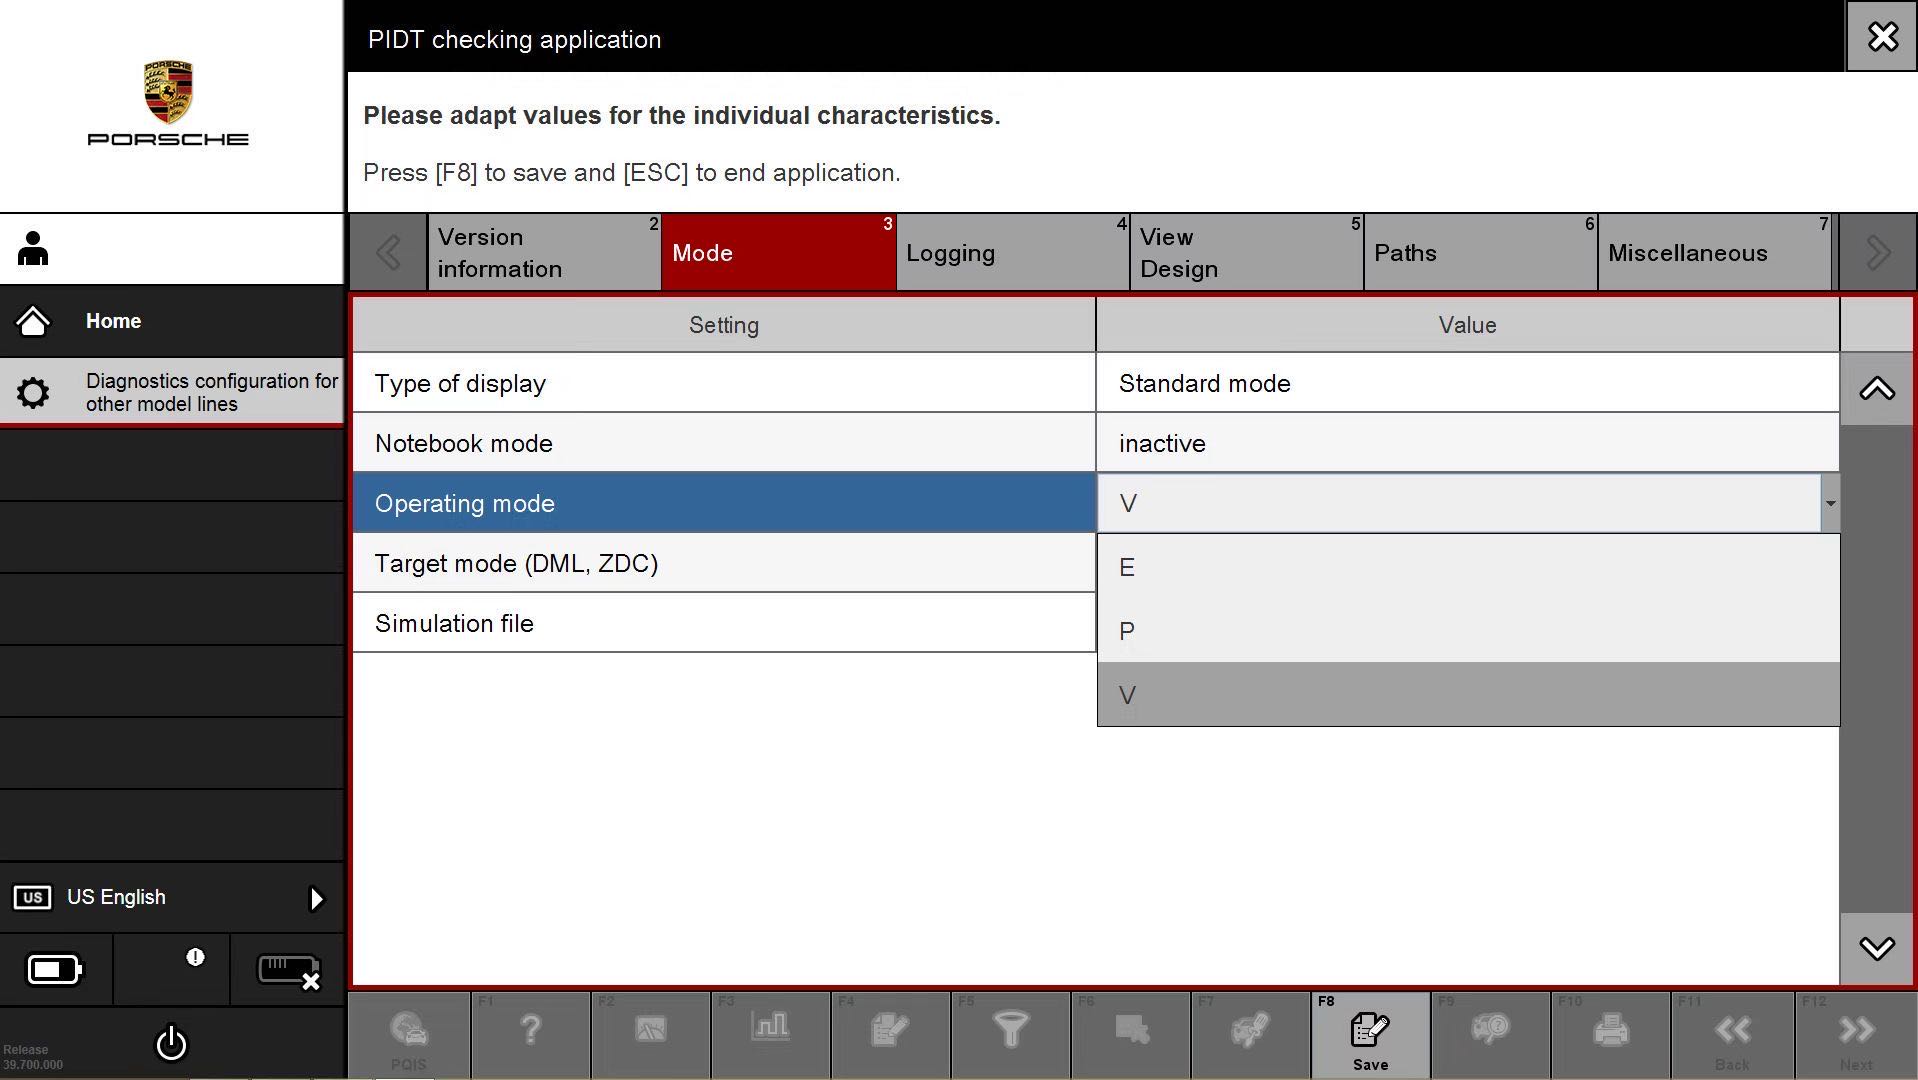Click the F4 note-with-pencil icon

pyautogui.click(x=889, y=1029)
